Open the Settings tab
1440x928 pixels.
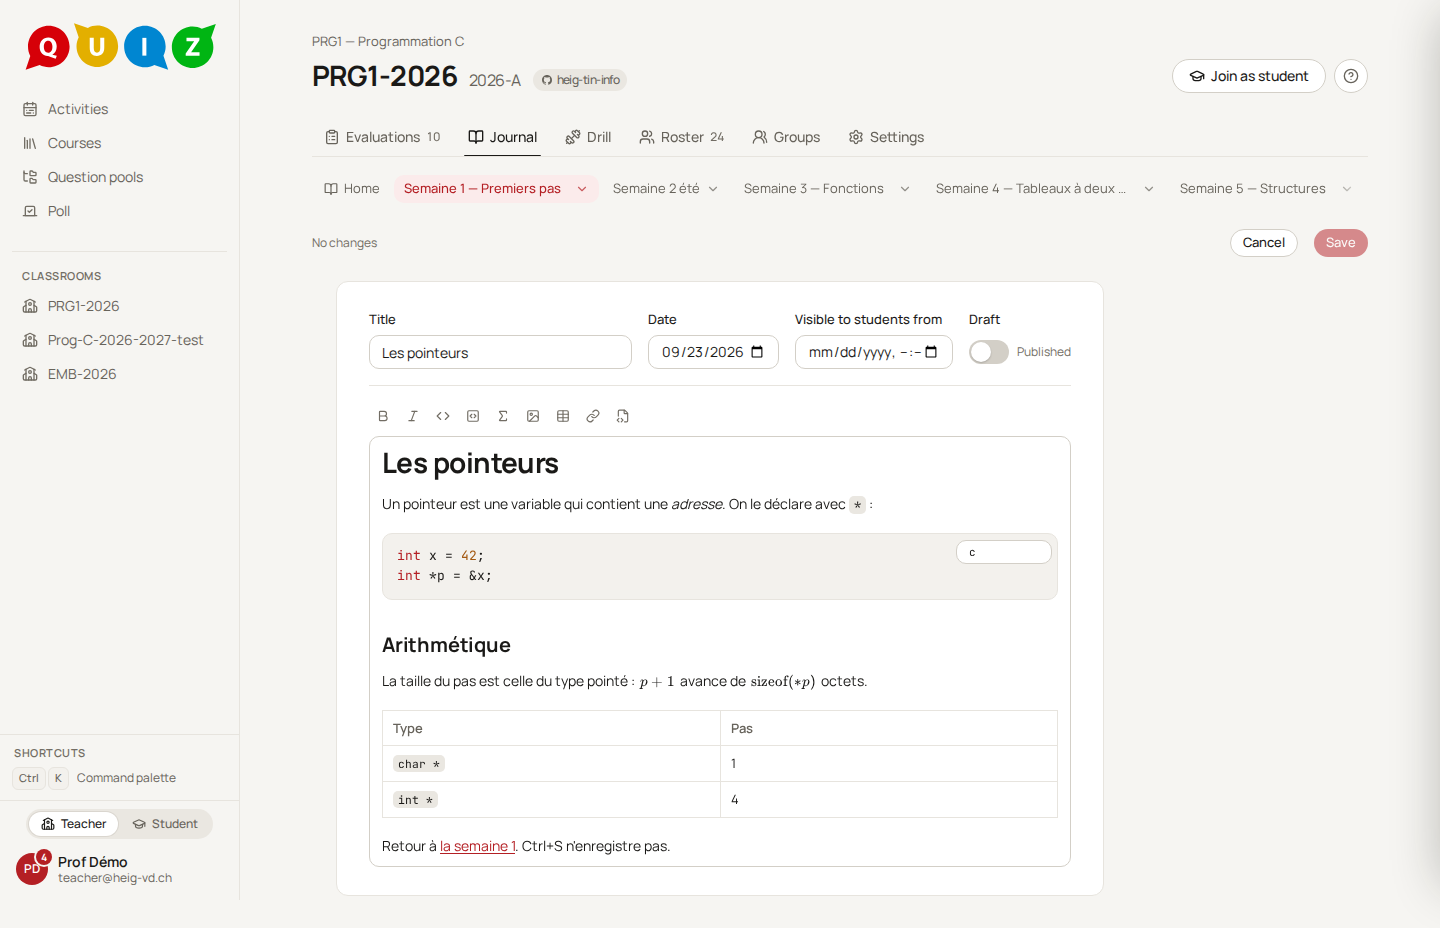[886, 137]
